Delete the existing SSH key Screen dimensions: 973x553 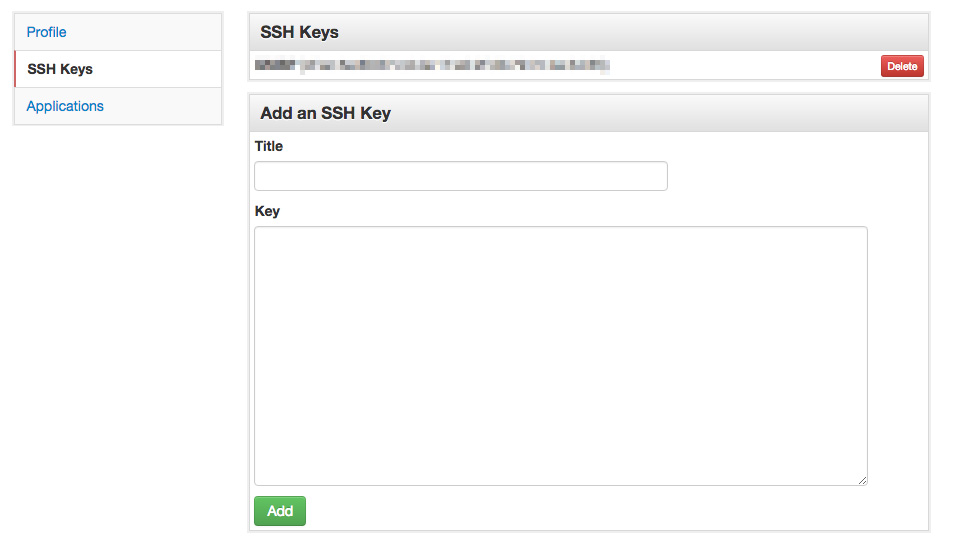(902, 66)
